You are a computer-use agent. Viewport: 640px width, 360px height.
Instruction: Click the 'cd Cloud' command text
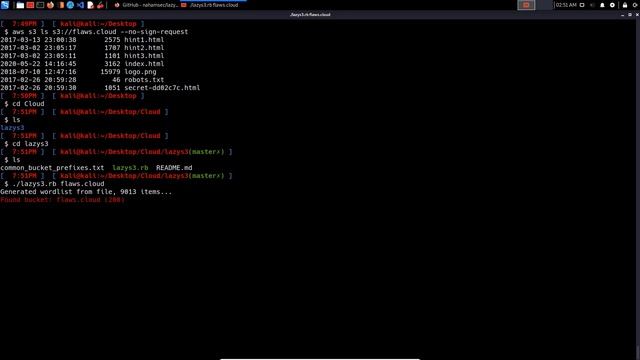(x=28, y=104)
